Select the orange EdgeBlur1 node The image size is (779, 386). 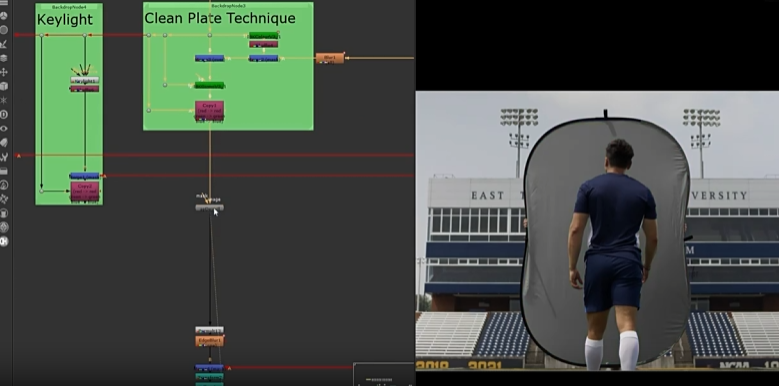pos(209,341)
